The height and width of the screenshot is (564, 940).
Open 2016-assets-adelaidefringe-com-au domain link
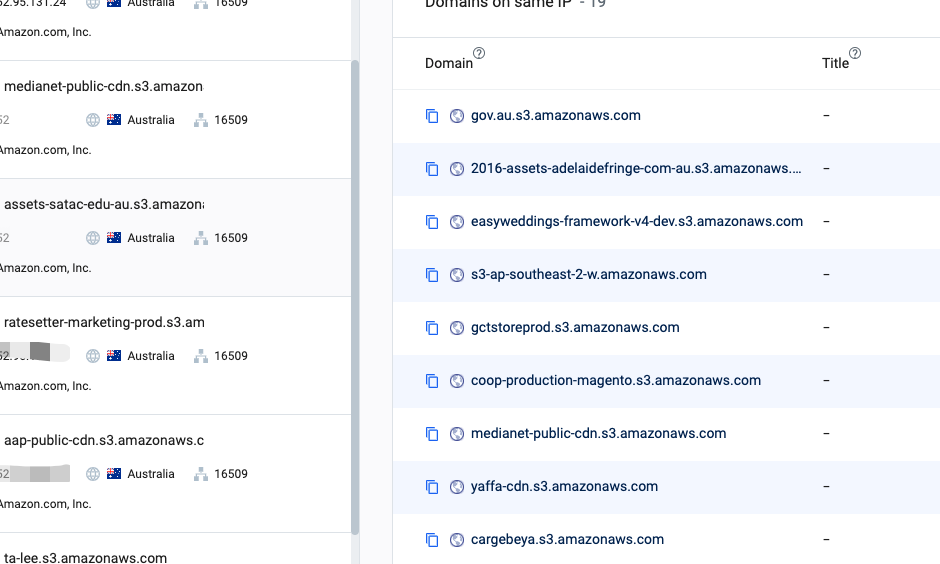click(636, 168)
